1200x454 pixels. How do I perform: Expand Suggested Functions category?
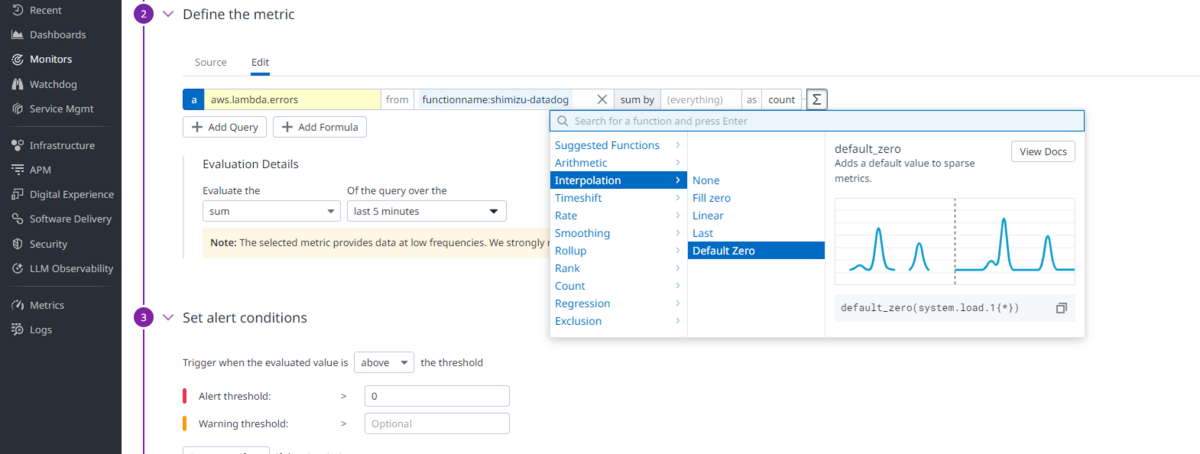(x=618, y=145)
